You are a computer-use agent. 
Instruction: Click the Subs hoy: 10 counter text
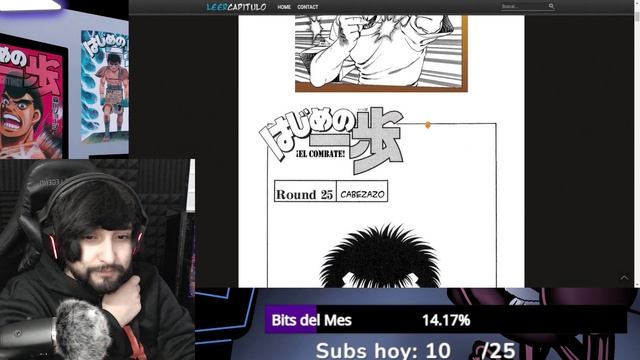[x=383, y=351]
